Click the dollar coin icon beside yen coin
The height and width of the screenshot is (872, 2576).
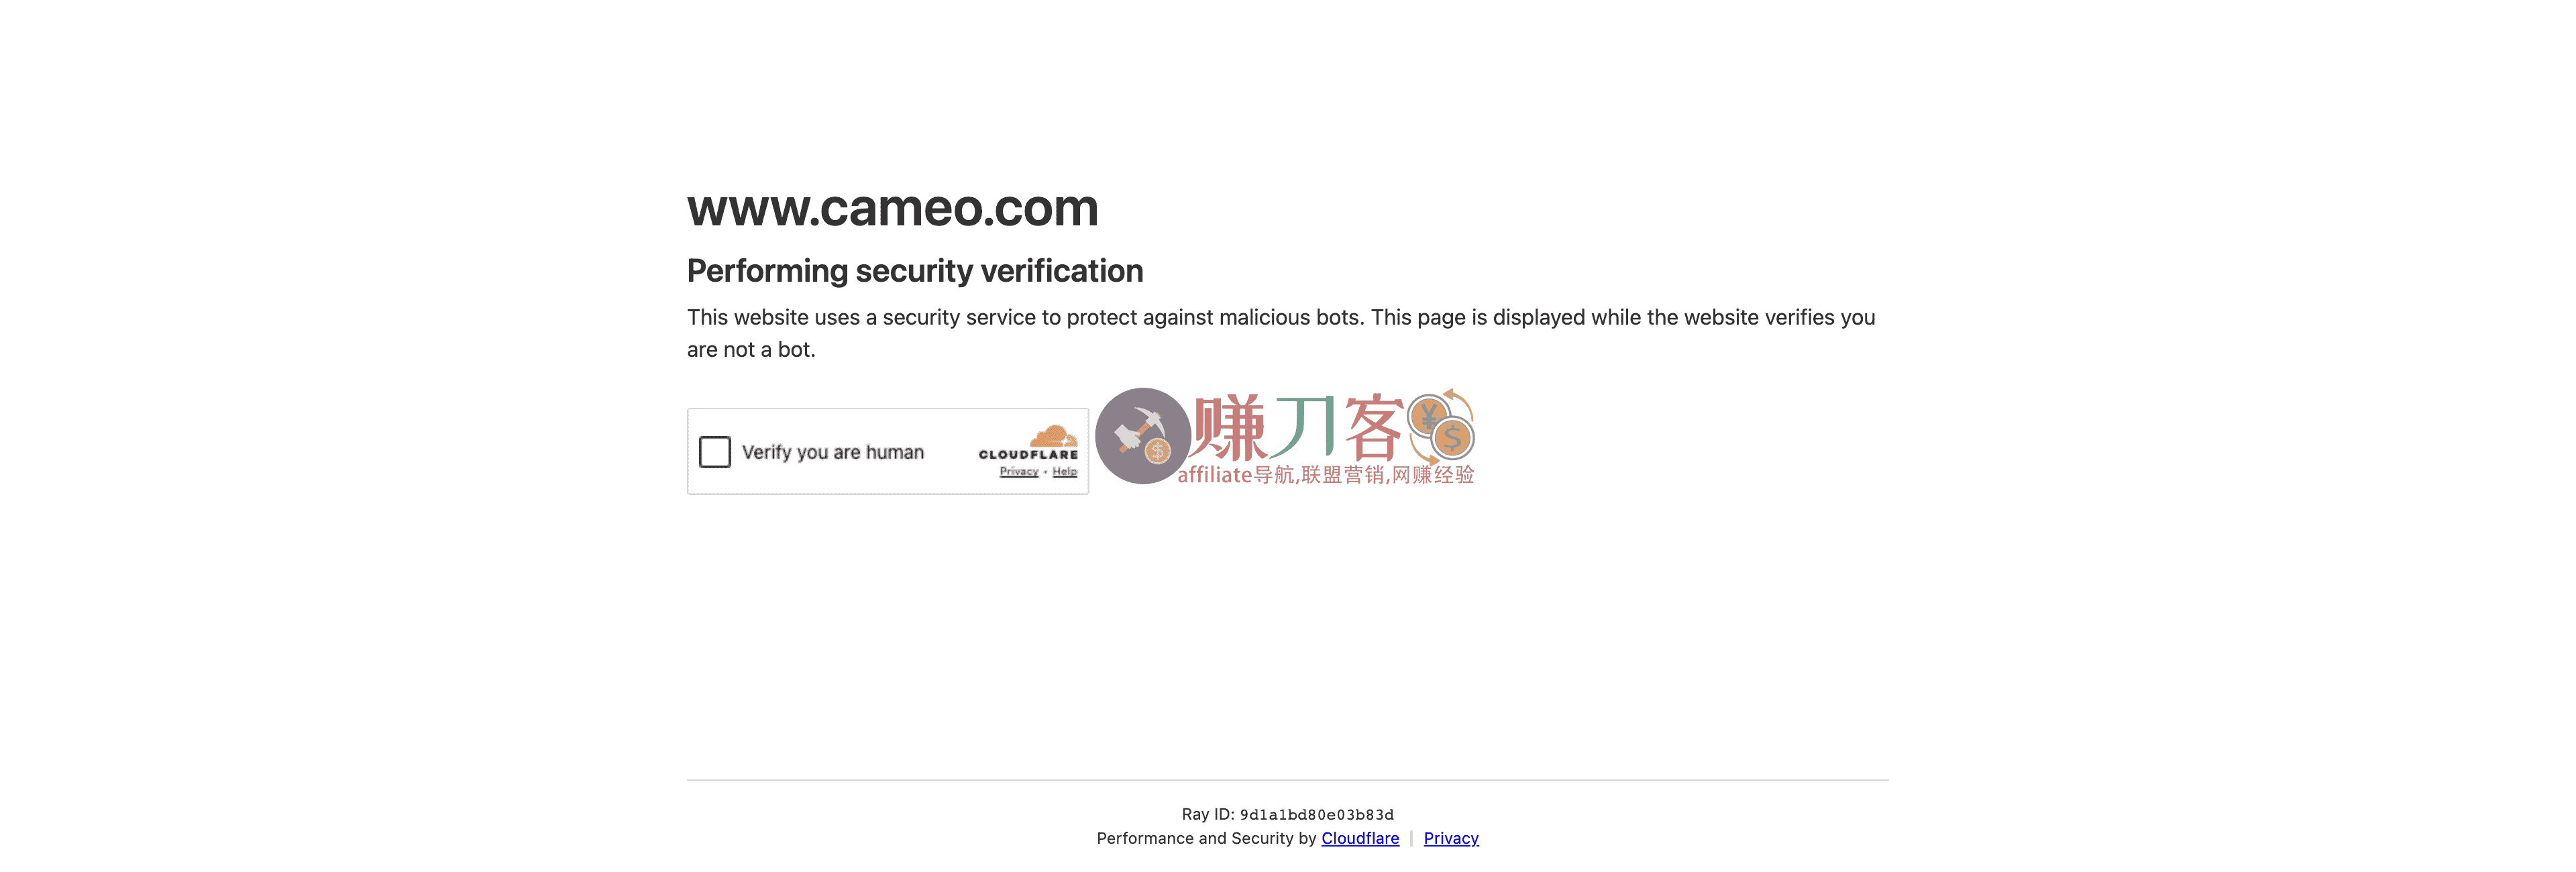(x=1453, y=438)
